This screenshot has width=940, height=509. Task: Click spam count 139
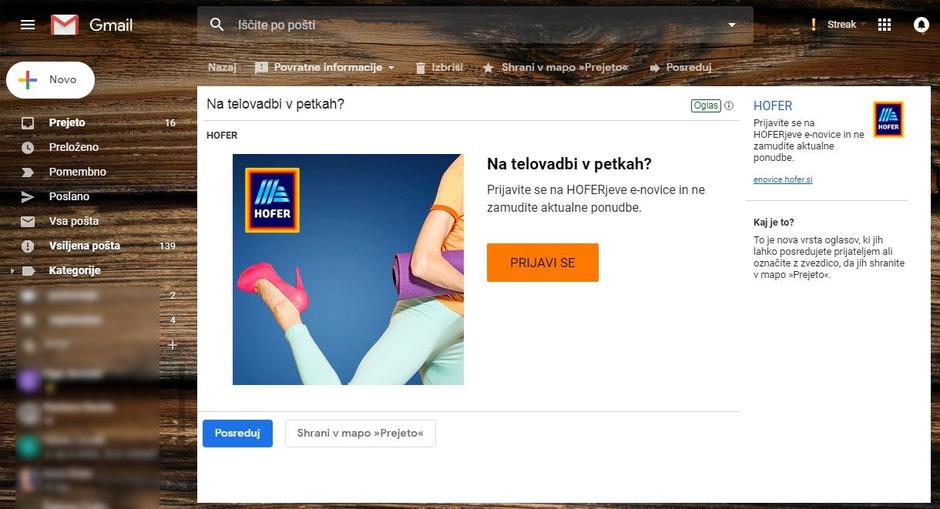pyautogui.click(x=167, y=246)
